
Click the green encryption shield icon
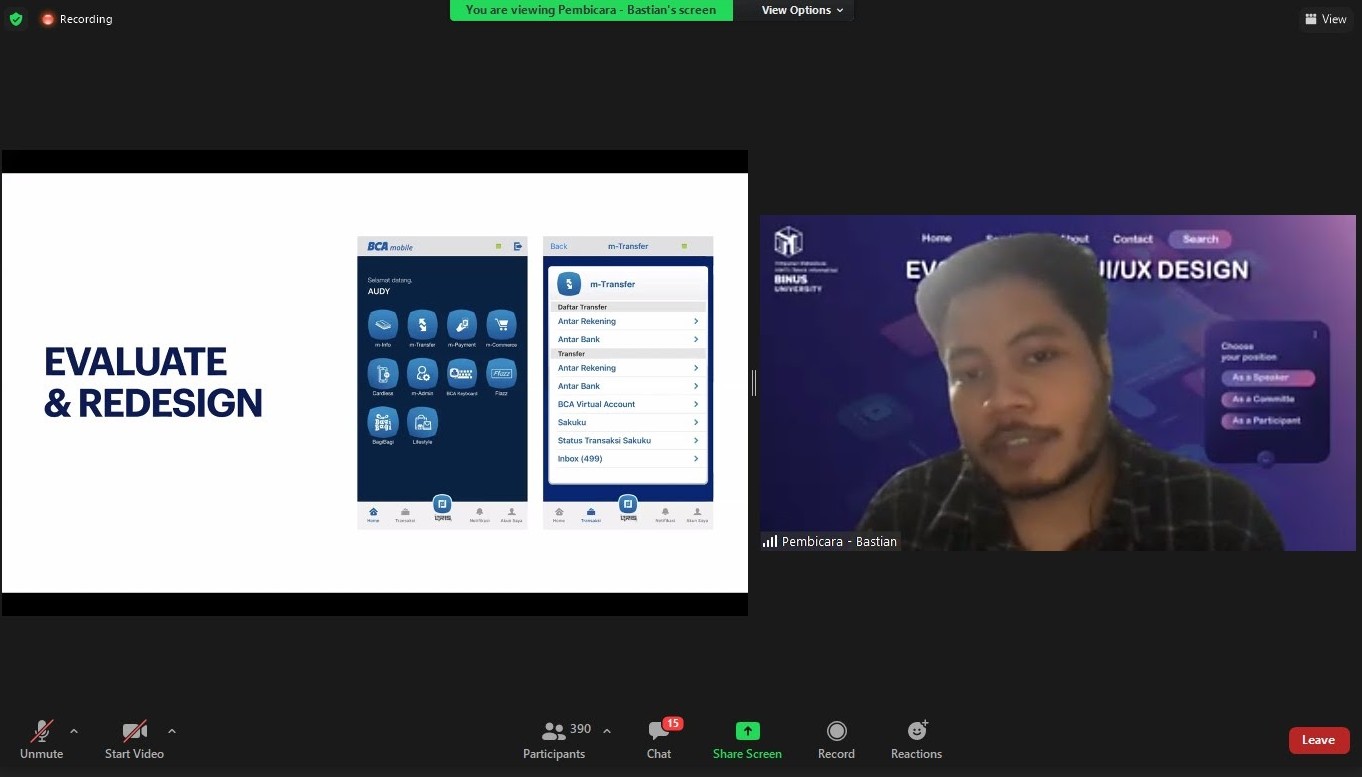tap(15, 19)
